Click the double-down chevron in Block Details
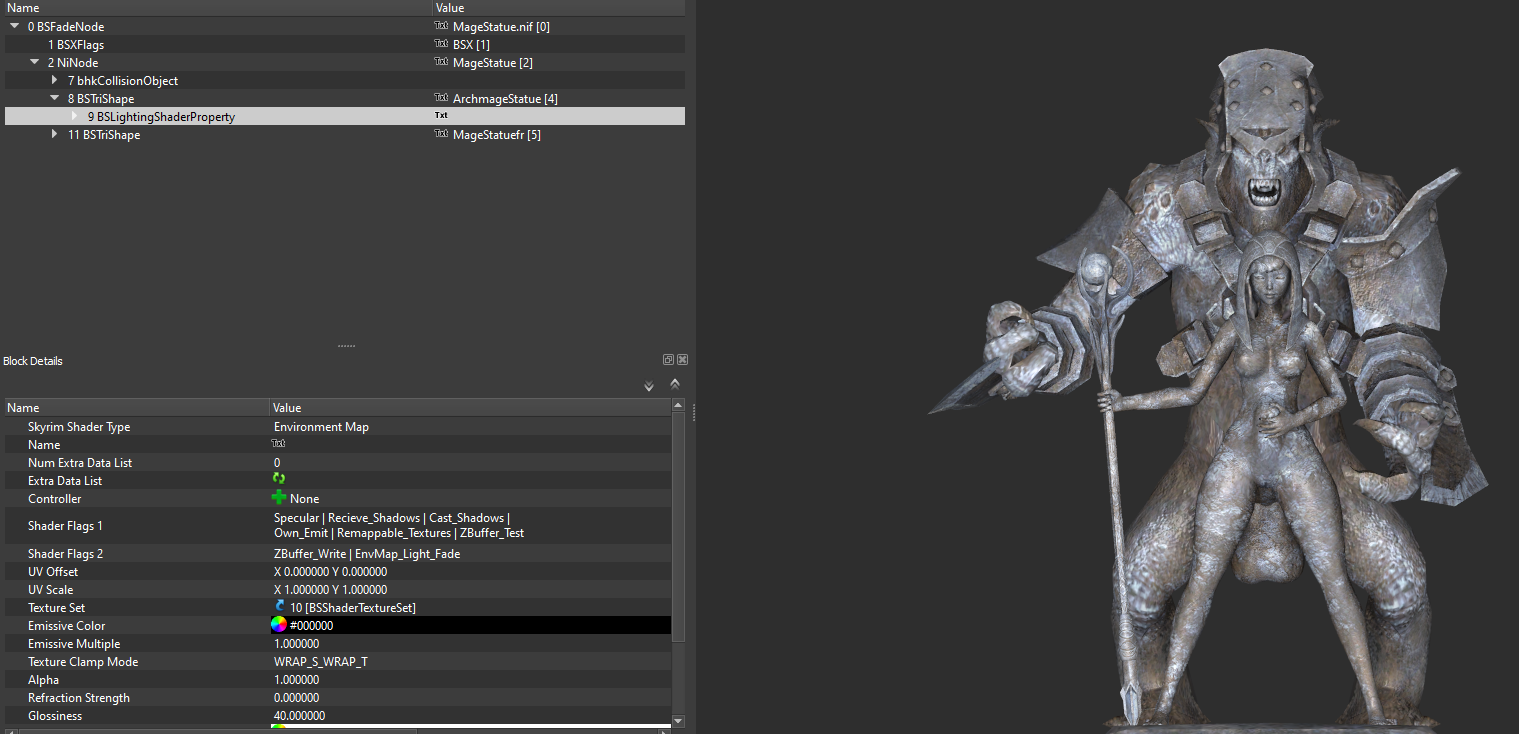The width and height of the screenshot is (1519, 734). coord(649,386)
